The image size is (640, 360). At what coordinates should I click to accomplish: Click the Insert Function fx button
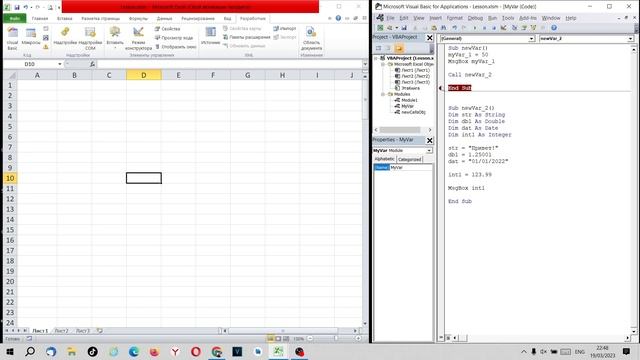pyautogui.click(x=92, y=64)
